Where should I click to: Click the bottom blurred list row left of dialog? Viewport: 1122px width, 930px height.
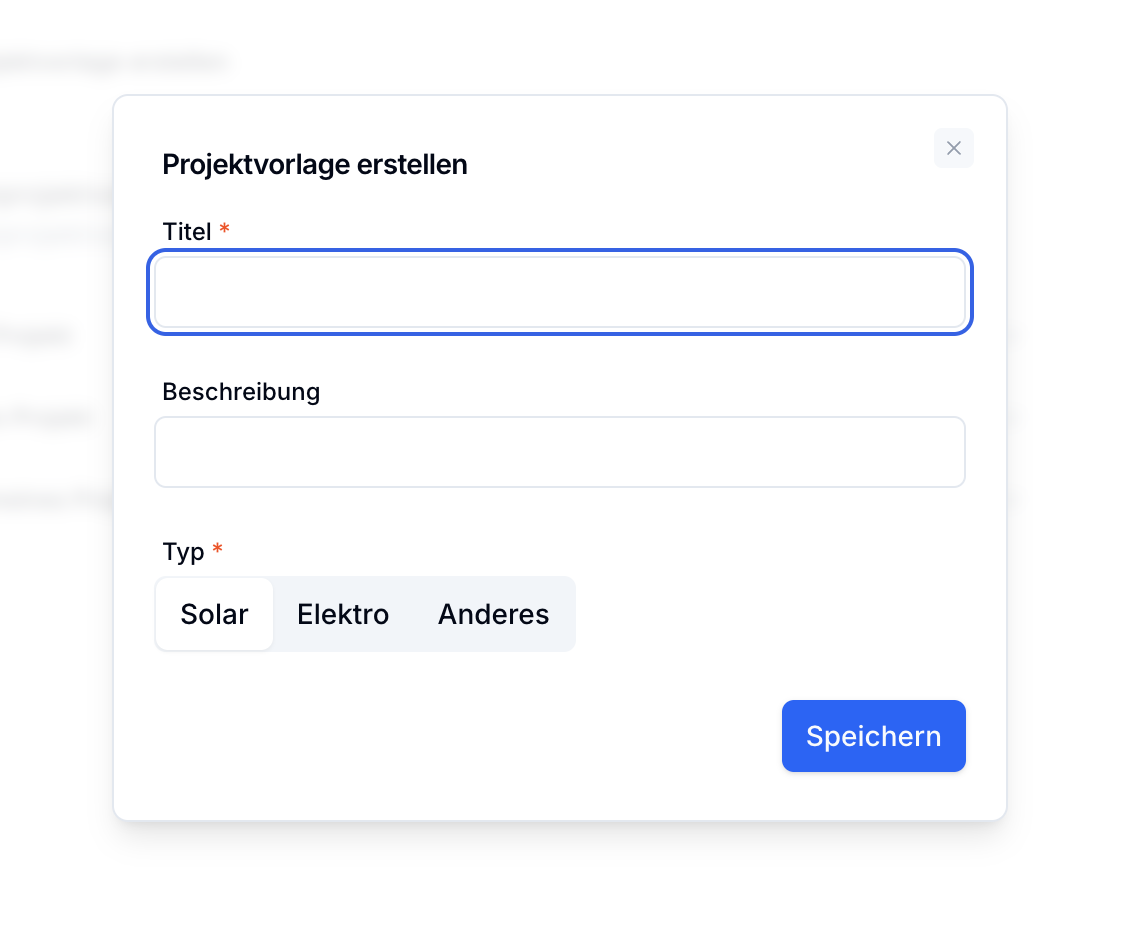point(55,499)
